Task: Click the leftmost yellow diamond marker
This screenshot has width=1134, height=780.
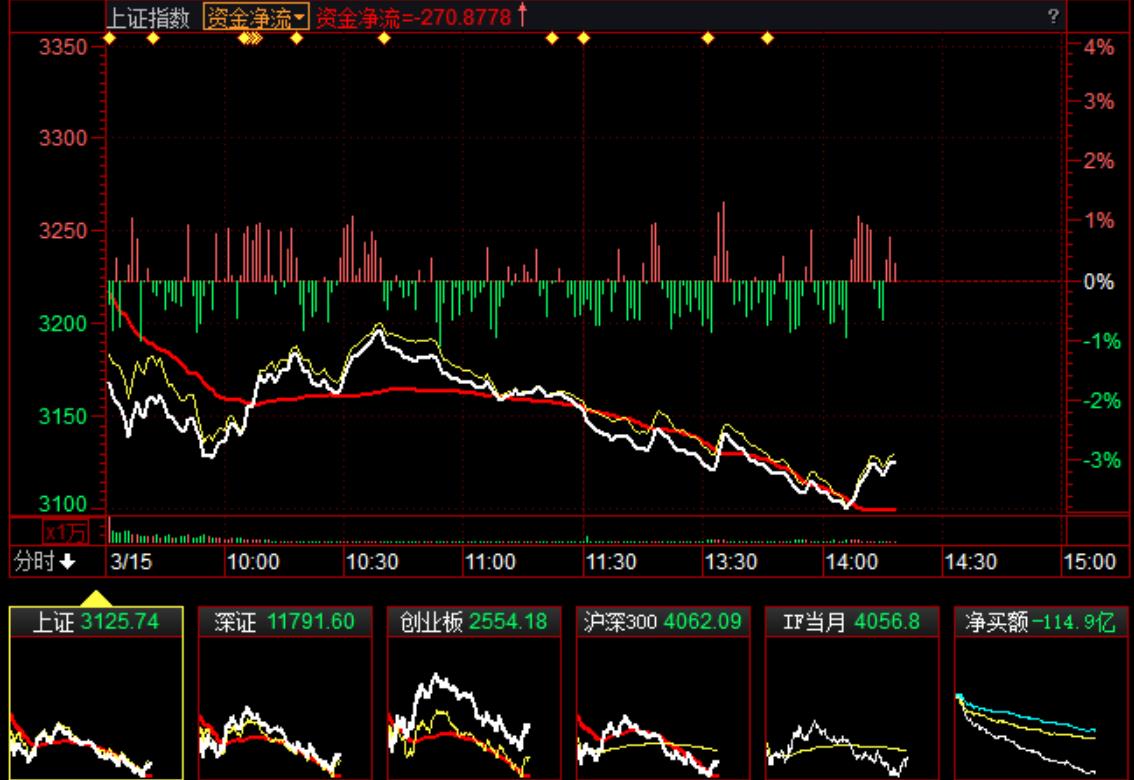Action: click(110, 37)
